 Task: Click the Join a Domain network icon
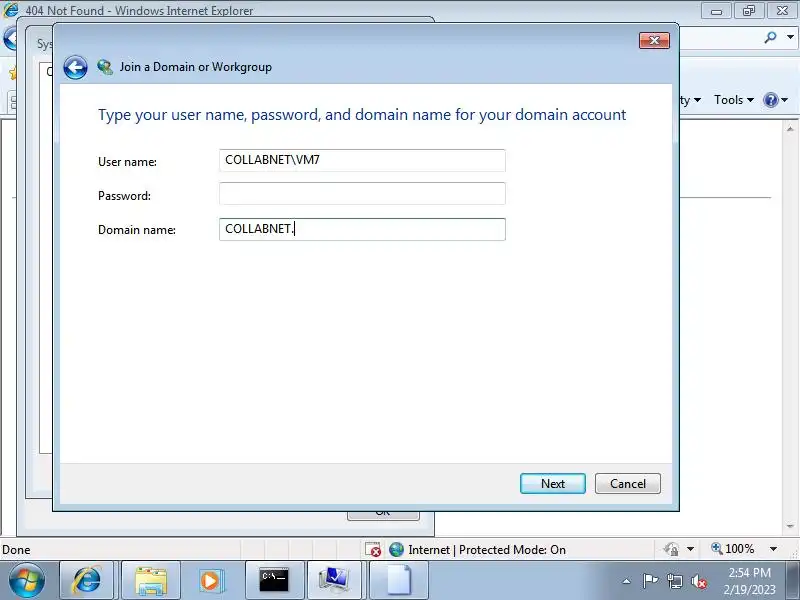click(x=105, y=67)
